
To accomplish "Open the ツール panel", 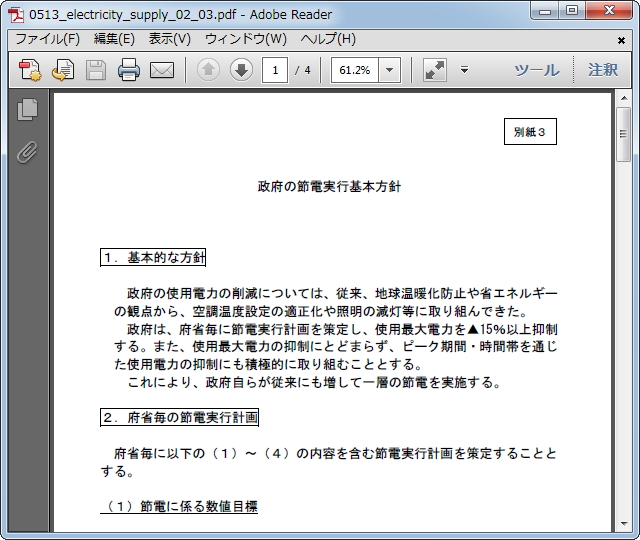I will [537, 70].
